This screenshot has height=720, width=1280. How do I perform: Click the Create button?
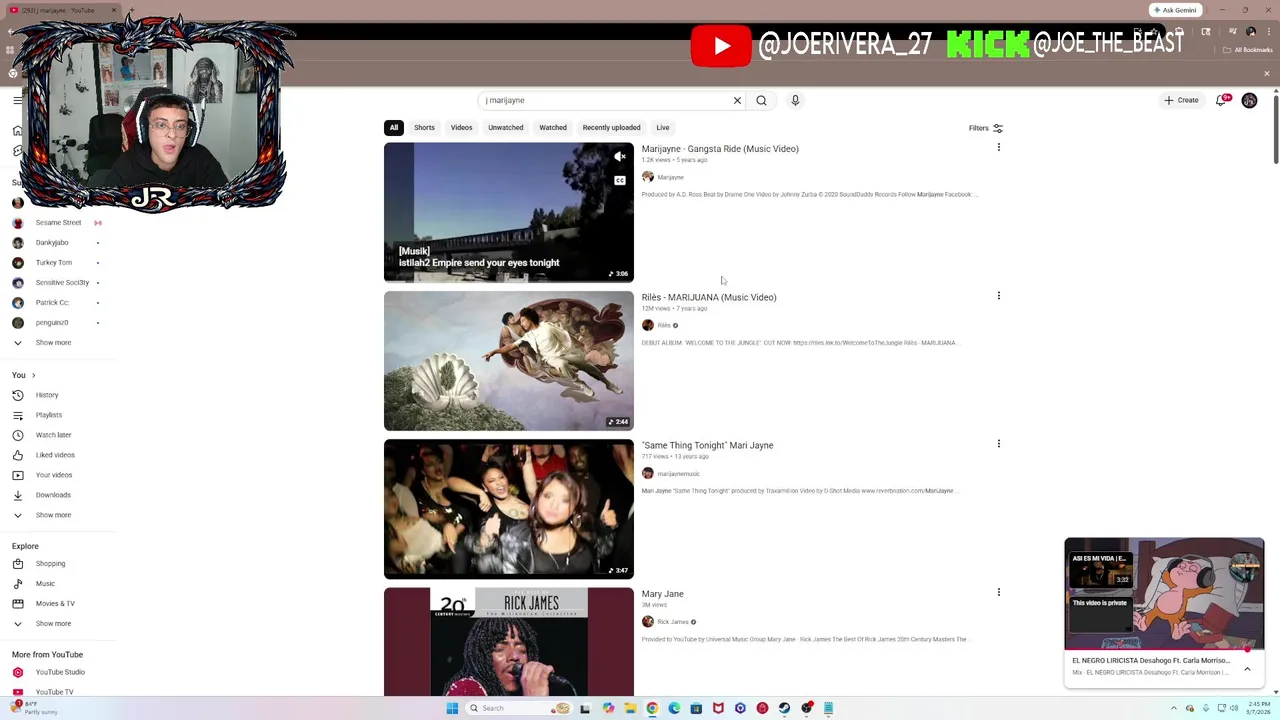tap(1181, 100)
